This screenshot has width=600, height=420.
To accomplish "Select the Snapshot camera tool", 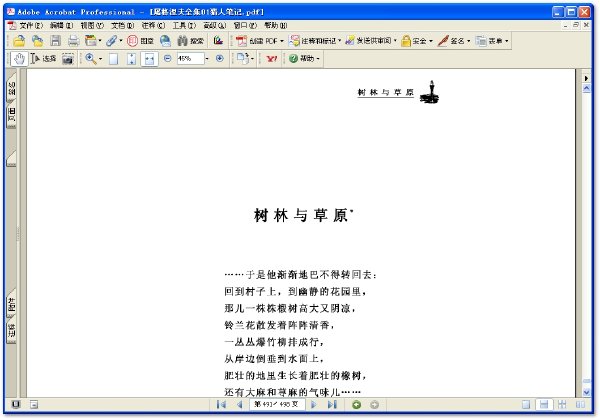I will tap(68, 59).
